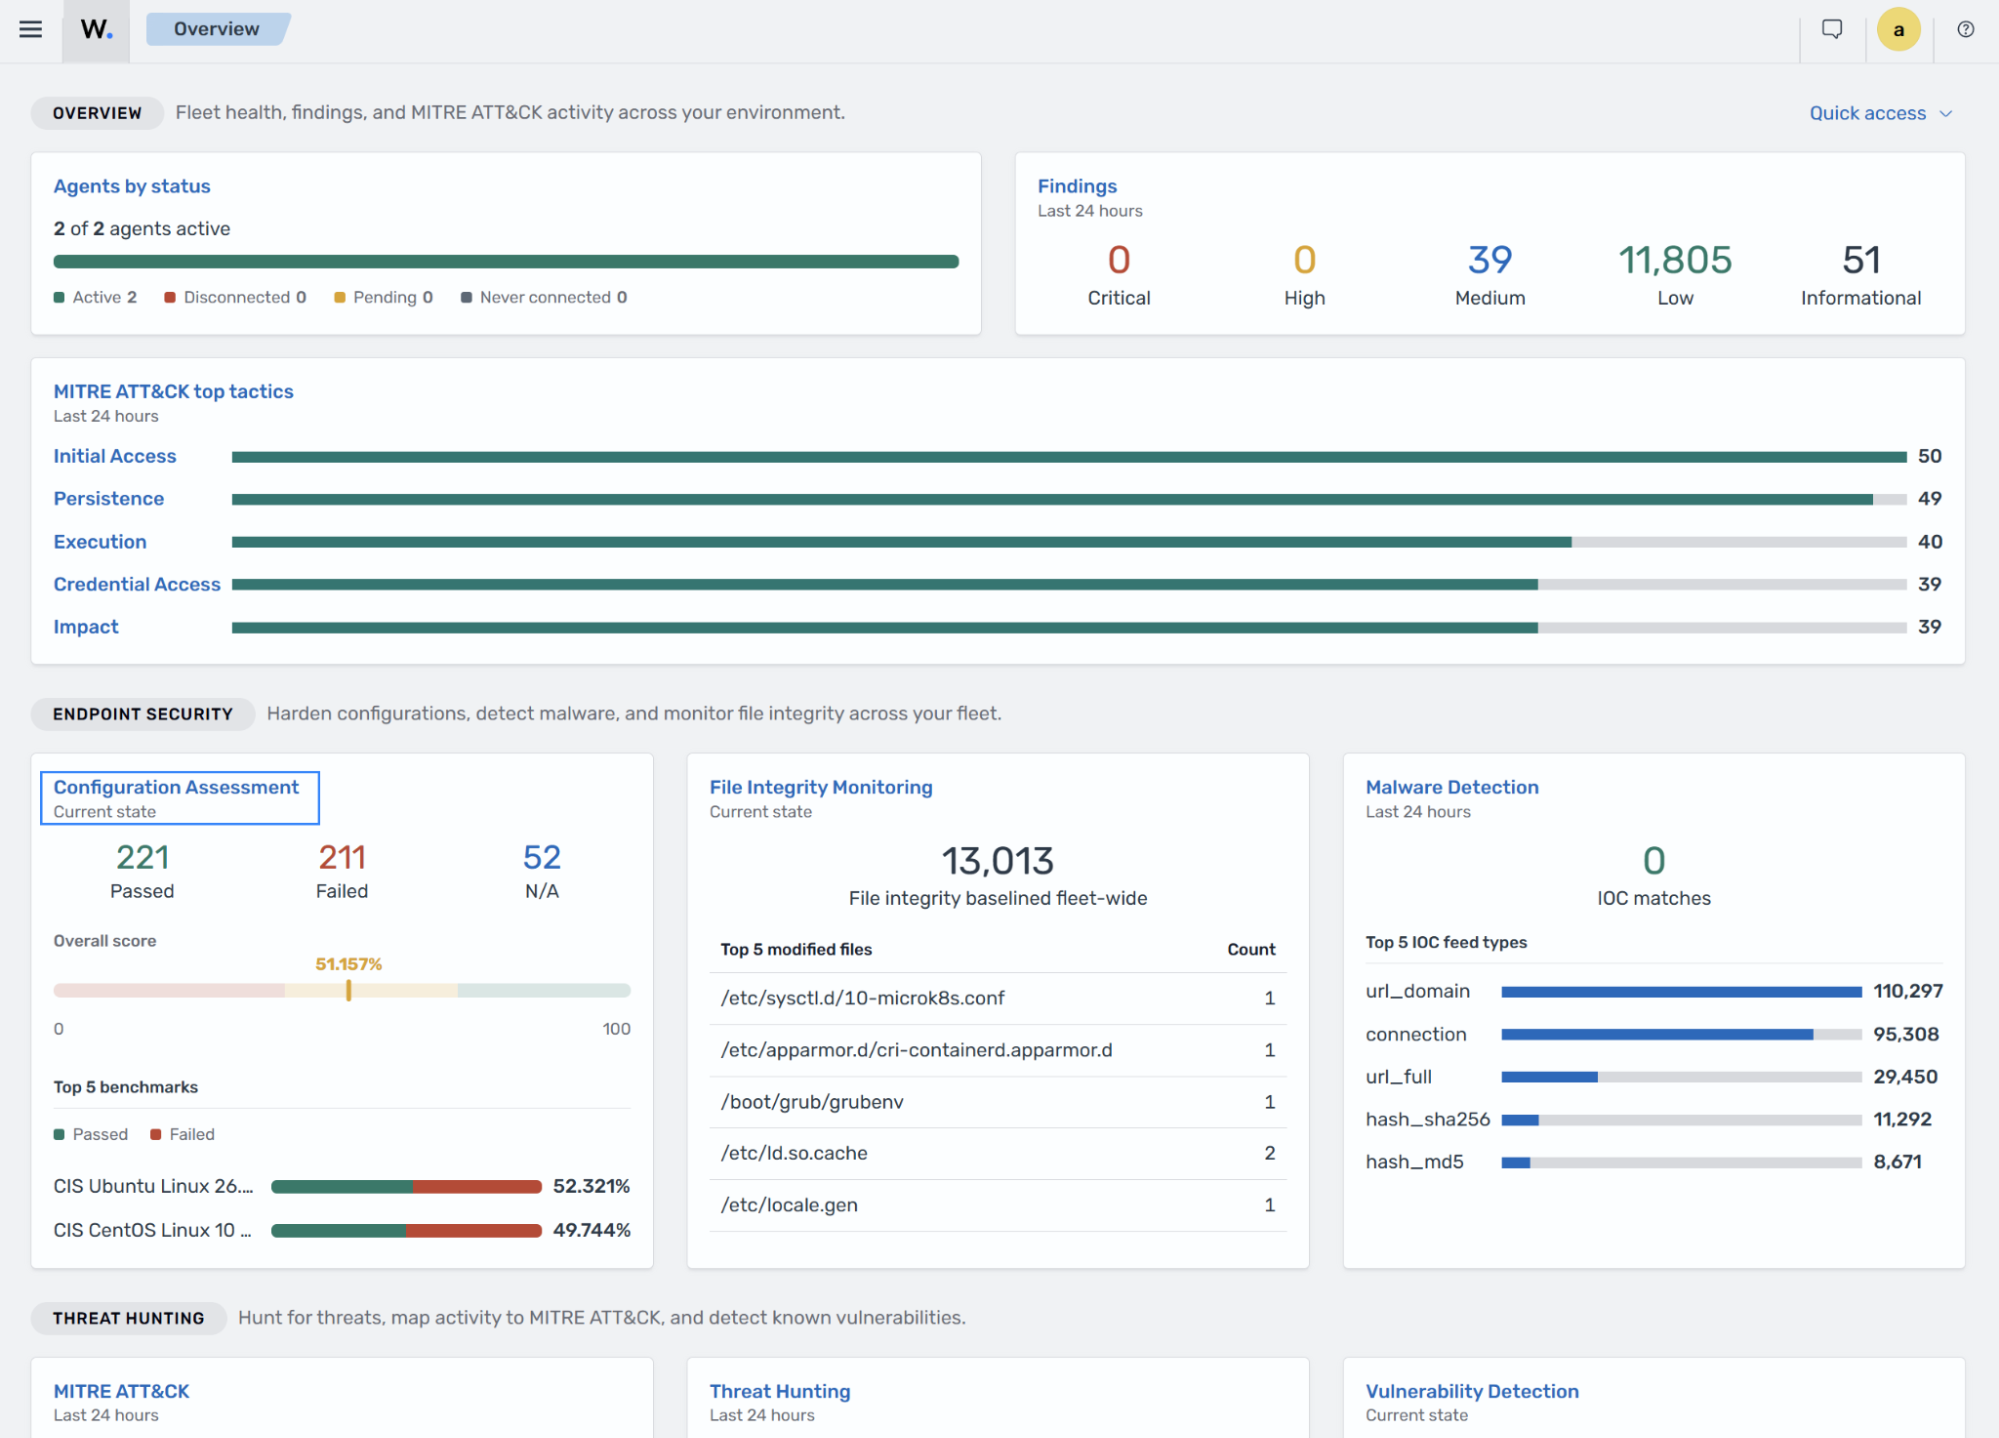1999x1438 pixels.
Task: Open the feedback chat icon
Action: pyautogui.click(x=1832, y=29)
